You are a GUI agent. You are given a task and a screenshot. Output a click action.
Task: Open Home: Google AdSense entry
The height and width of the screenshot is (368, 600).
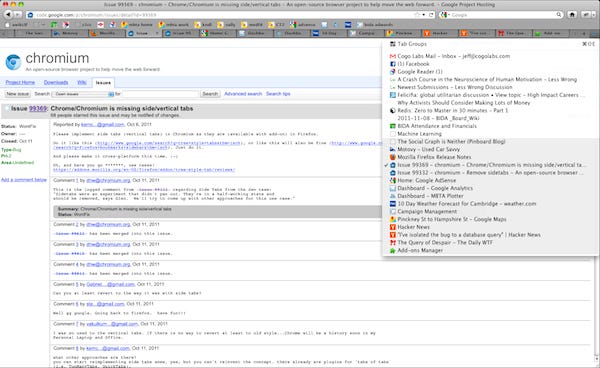tap(490, 180)
